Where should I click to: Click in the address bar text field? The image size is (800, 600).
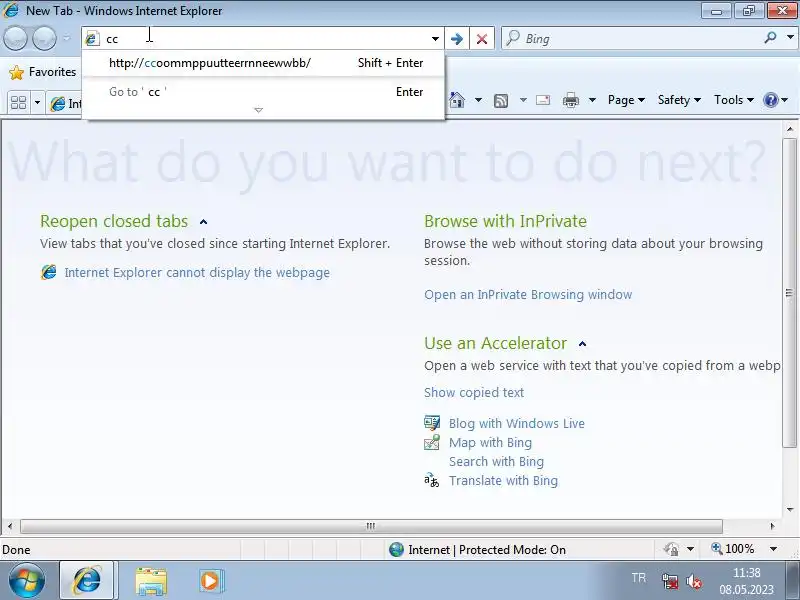coord(265,39)
